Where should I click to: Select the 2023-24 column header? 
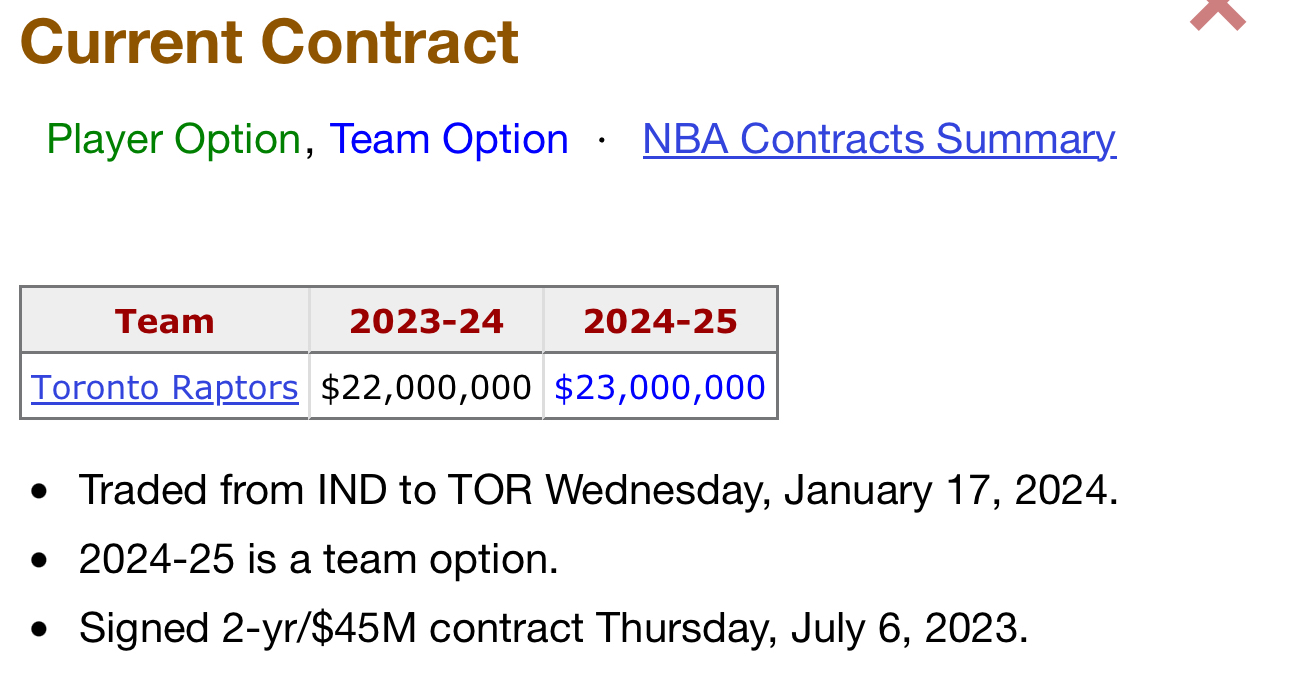pyautogui.click(x=427, y=321)
